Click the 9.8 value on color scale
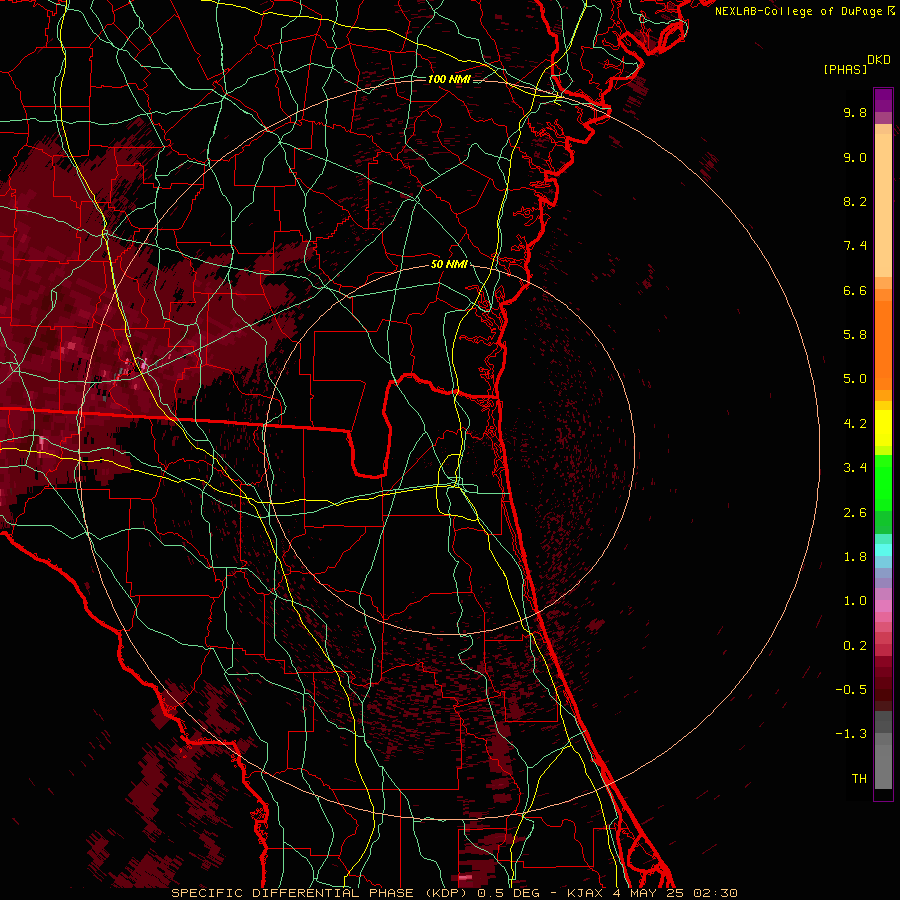 tap(855, 112)
